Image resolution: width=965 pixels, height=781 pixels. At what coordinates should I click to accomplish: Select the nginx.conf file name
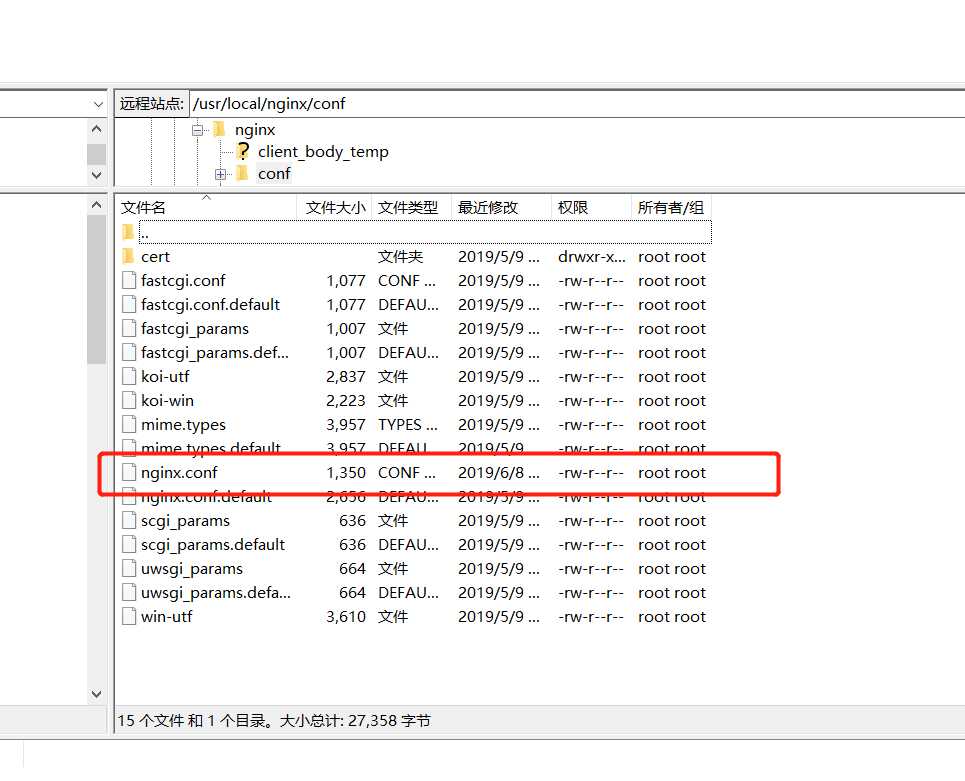[x=179, y=473]
